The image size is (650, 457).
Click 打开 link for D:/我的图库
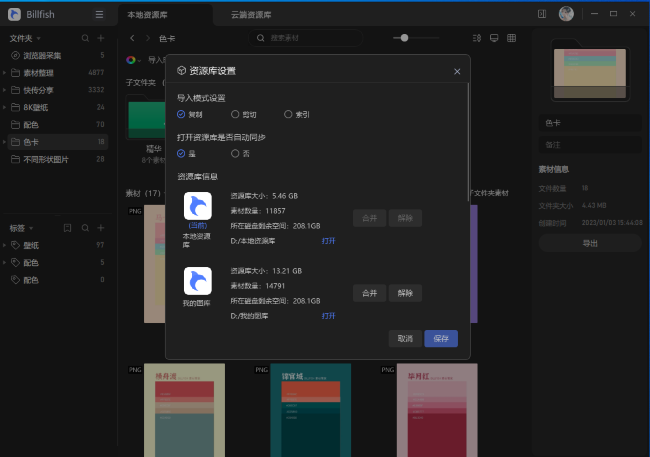pos(328,315)
